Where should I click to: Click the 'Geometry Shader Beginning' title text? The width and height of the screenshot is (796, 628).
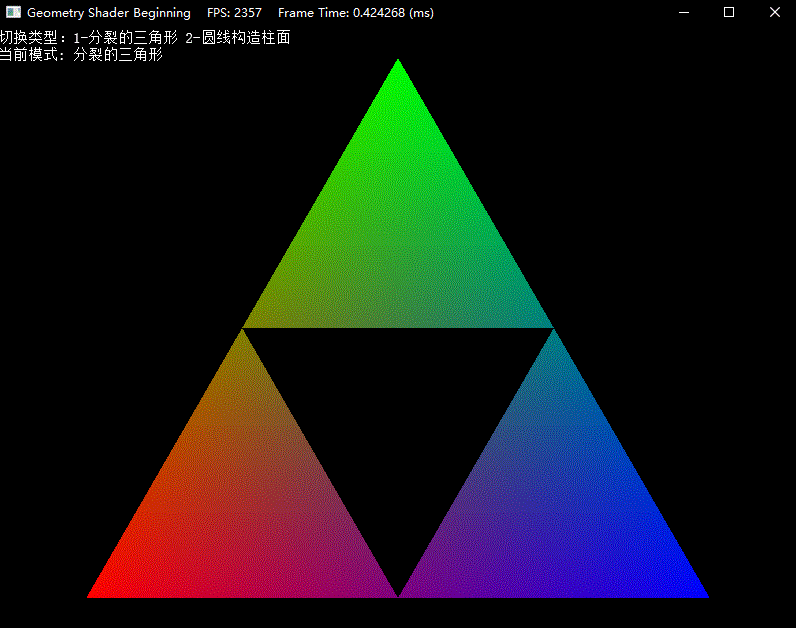[109, 13]
